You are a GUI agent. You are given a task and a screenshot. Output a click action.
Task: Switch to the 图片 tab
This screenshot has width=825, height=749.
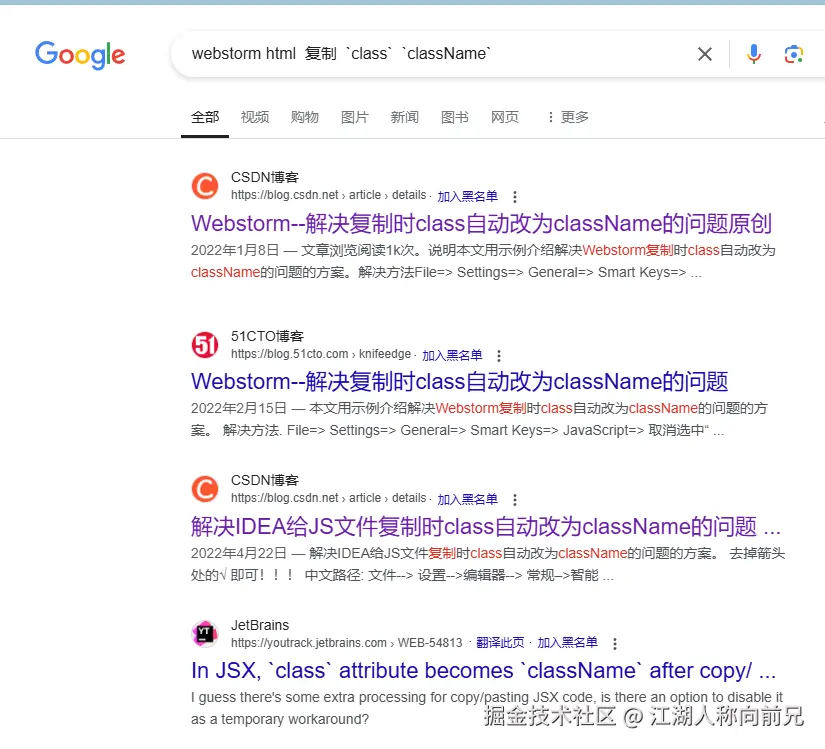point(355,117)
